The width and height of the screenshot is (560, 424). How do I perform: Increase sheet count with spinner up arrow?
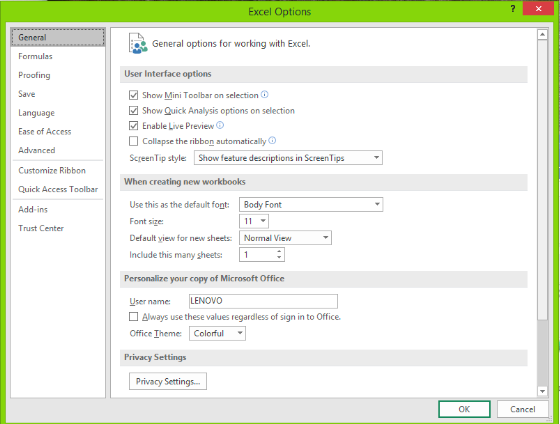pos(279,251)
